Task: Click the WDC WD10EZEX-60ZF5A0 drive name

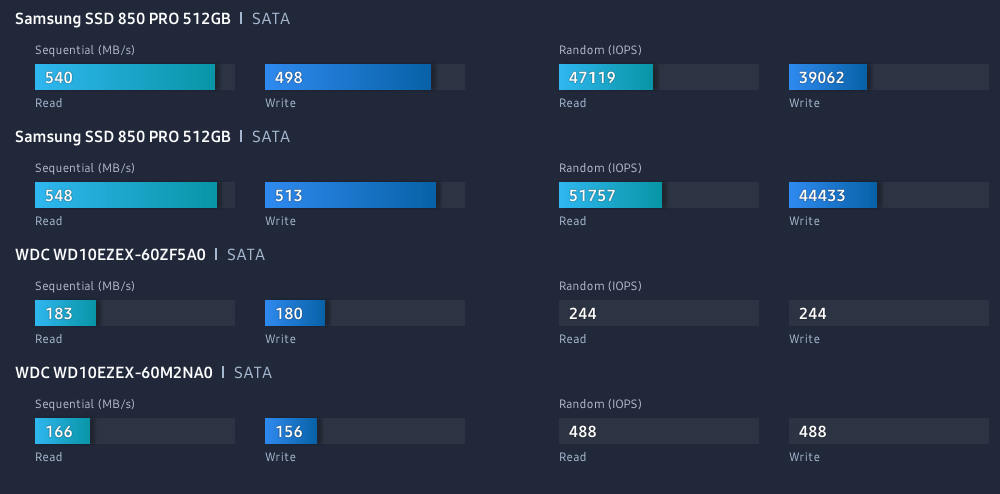Action: [x=111, y=255]
